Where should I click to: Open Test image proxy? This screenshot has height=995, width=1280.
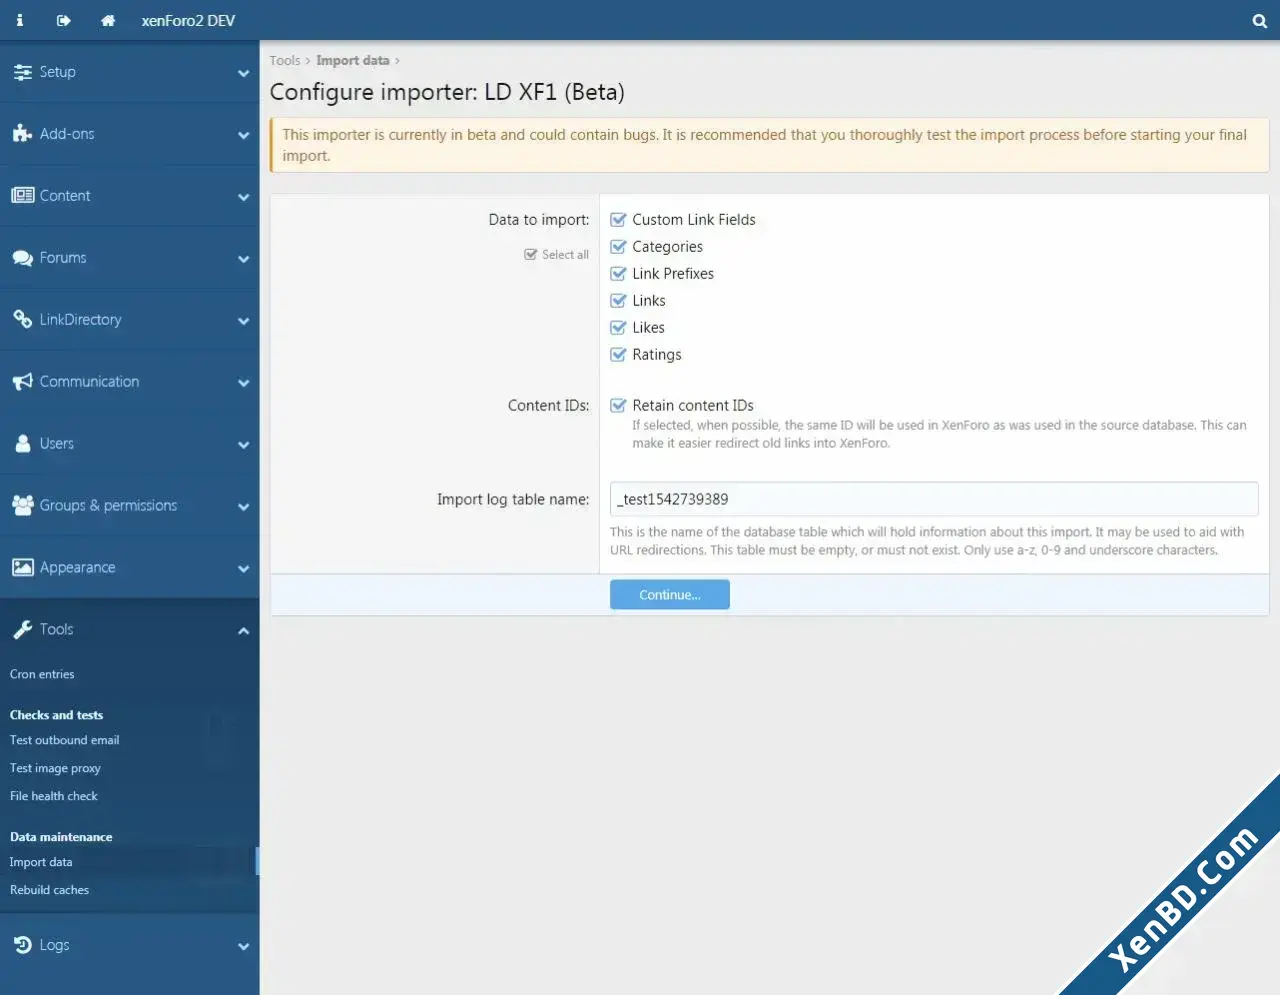tap(55, 768)
